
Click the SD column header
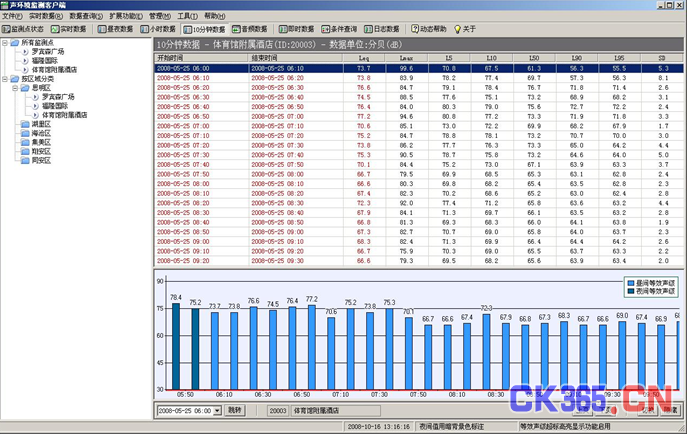coord(662,58)
